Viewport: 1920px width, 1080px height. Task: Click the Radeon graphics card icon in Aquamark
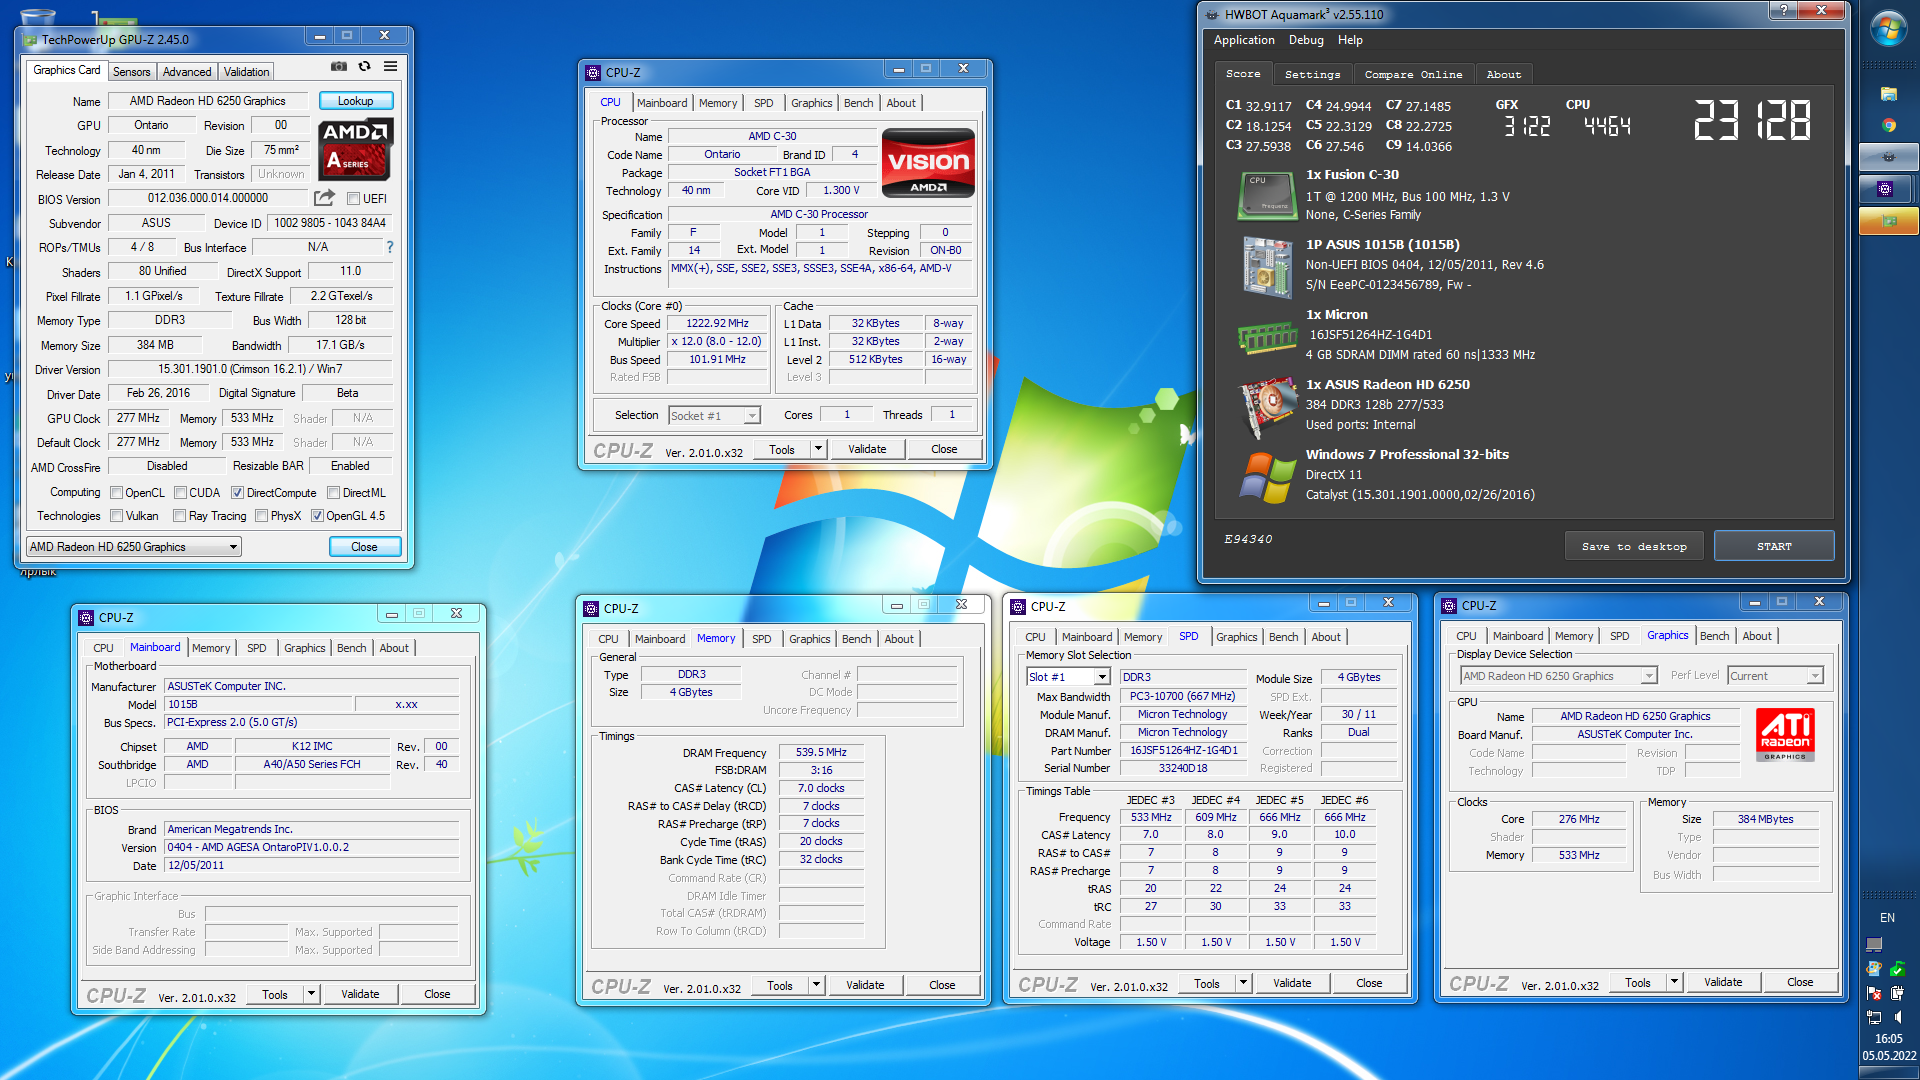click(x=1267, y=408)
